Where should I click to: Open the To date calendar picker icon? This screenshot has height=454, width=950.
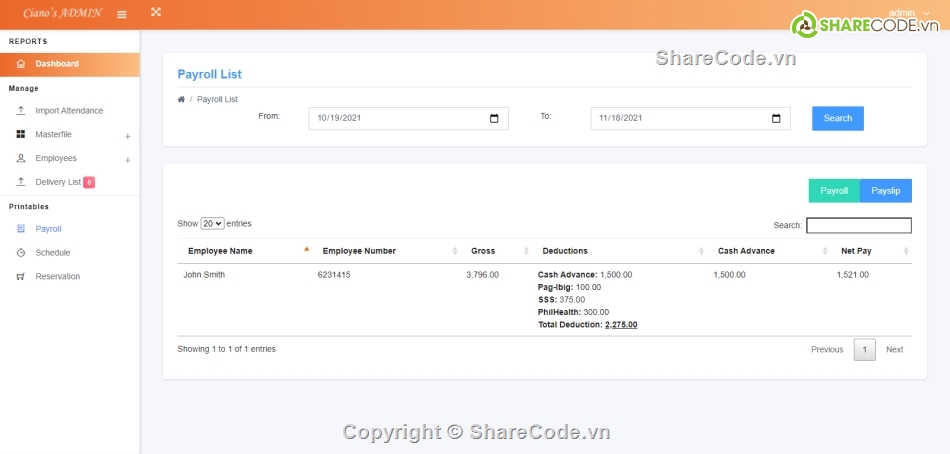[776, 118]
